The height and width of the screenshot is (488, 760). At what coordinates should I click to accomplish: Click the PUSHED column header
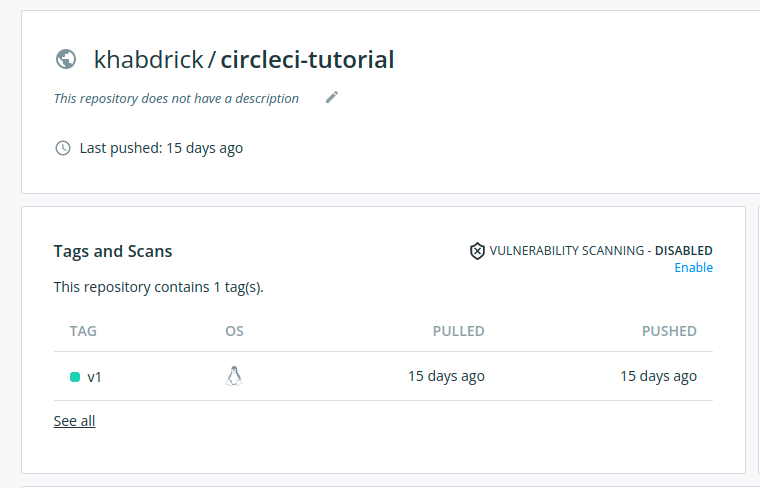pyautogui.click(x=669, y=331)
